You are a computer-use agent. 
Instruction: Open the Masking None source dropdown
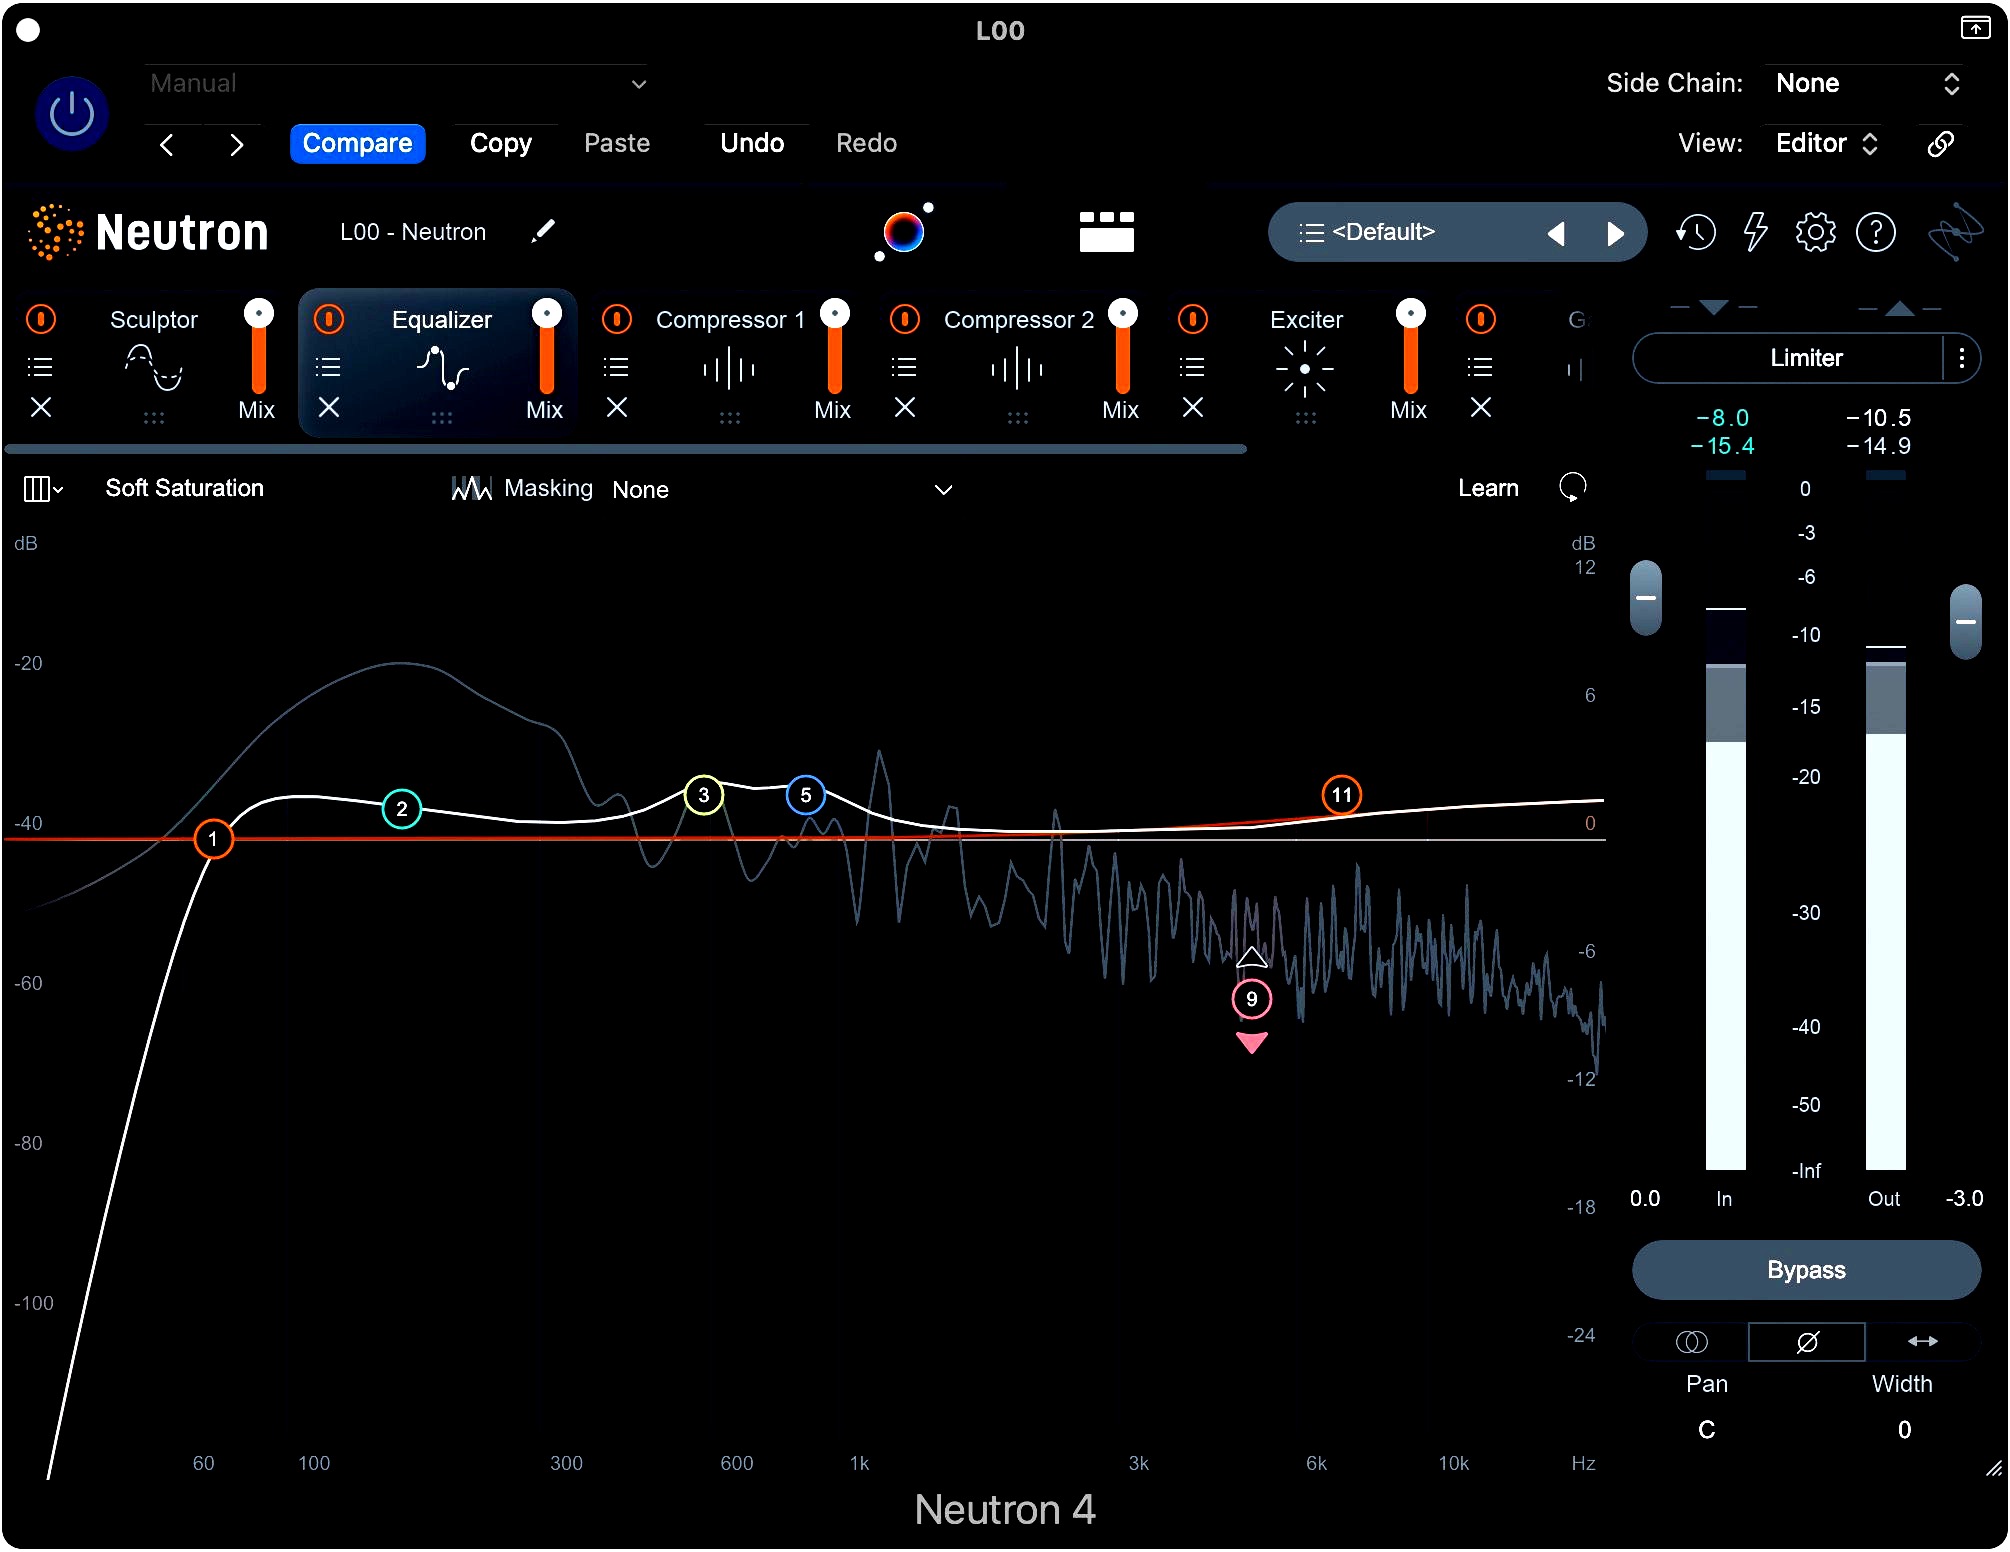pyautogui.click(x=782, y=489)
